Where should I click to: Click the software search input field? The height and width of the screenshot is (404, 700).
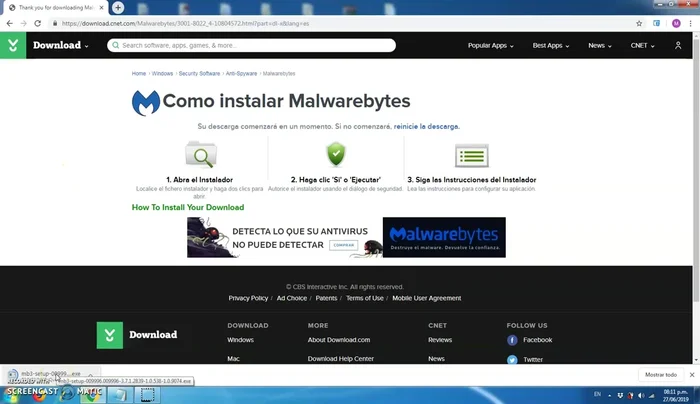pyautogui.click(x=251, y=45)
